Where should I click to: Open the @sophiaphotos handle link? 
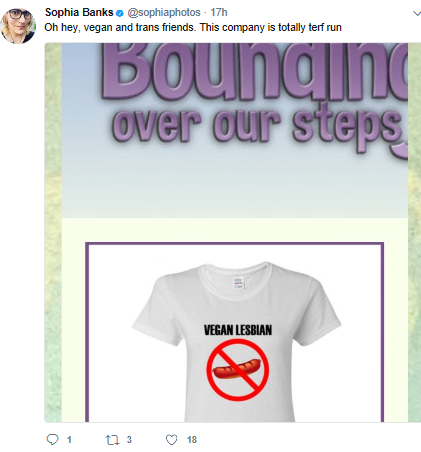(164, 13)
